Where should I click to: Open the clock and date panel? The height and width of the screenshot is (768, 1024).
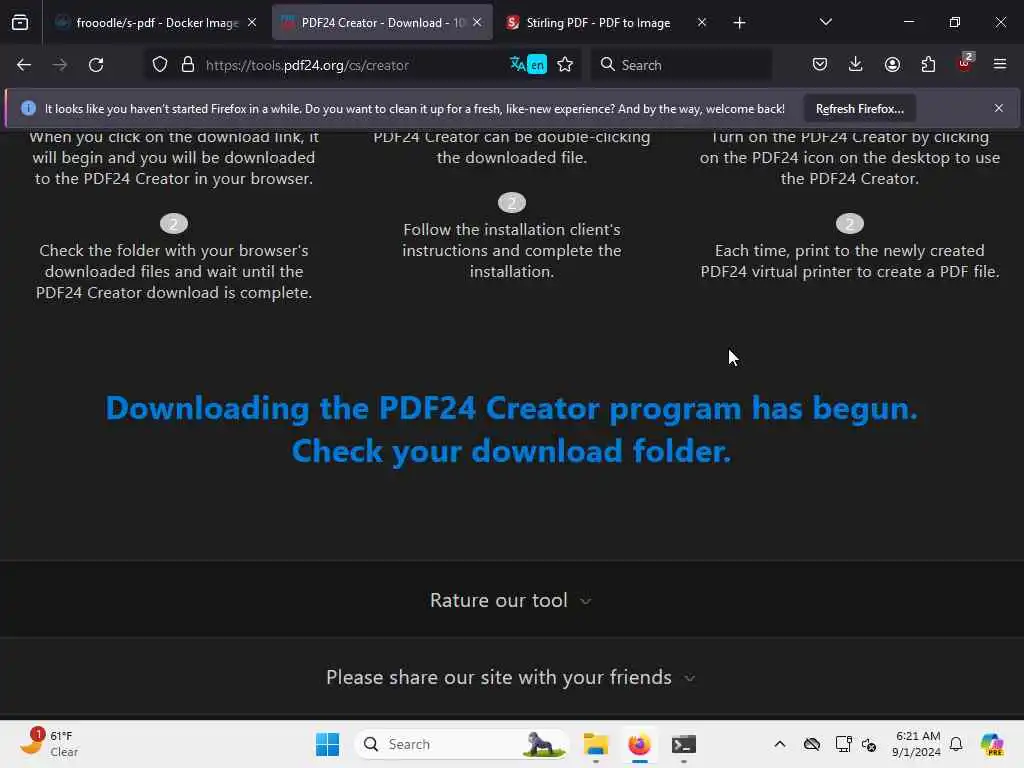[916, 744]
